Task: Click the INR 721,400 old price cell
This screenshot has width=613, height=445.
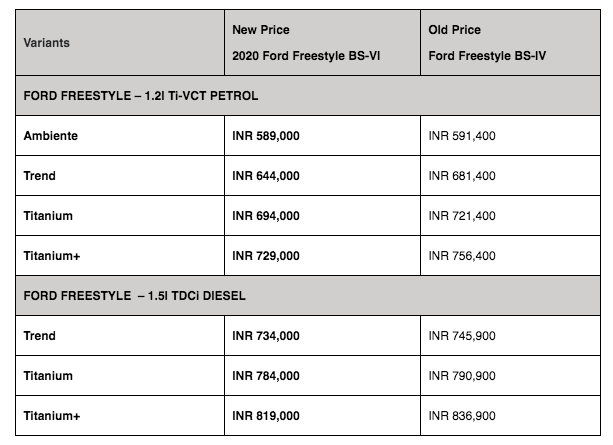Action: tap(461, 216)
